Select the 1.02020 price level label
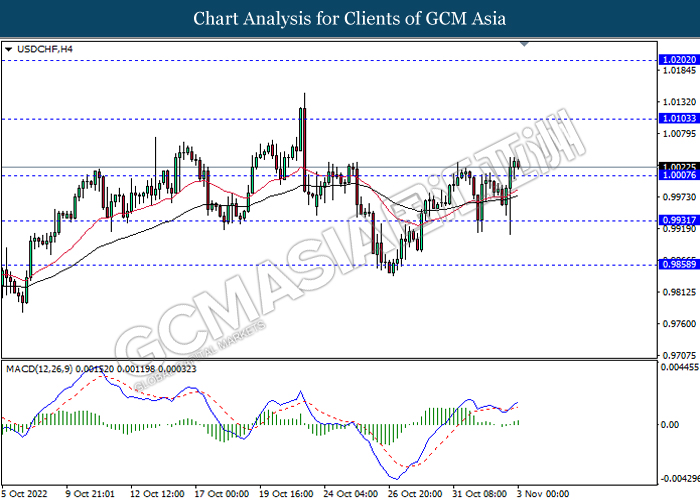The image size is (700, 500). tap(679, 60)
